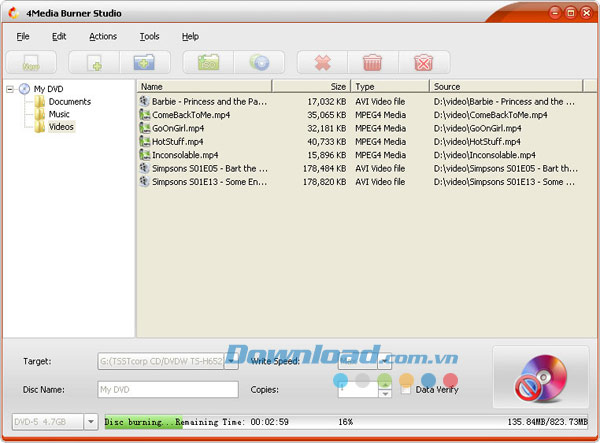Click the ComeBackToMe.mp4 file icon
The image size is (600, 443).
tap(145, 115)
